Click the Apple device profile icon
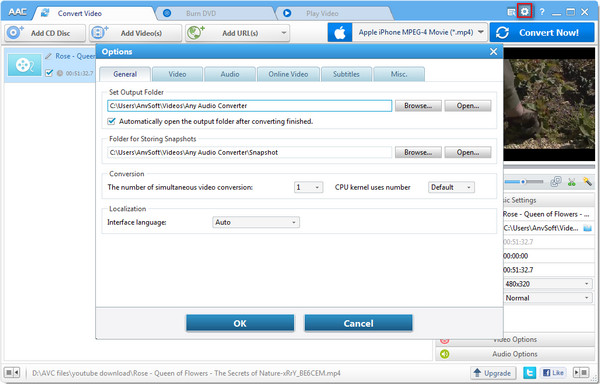This screenshot has width=600, height=384. click(339, 33)
